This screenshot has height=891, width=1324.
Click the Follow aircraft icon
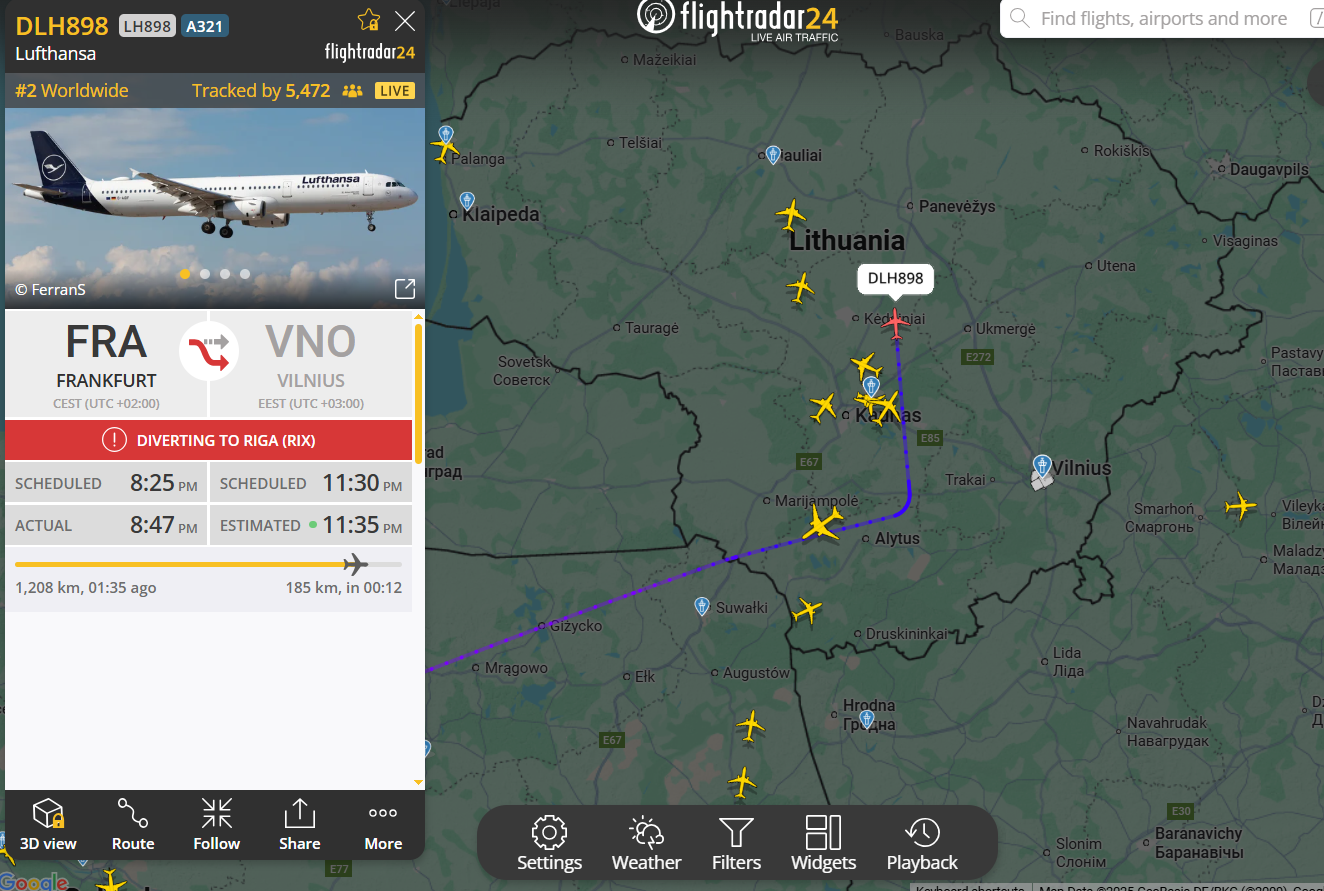pos(217,824)
